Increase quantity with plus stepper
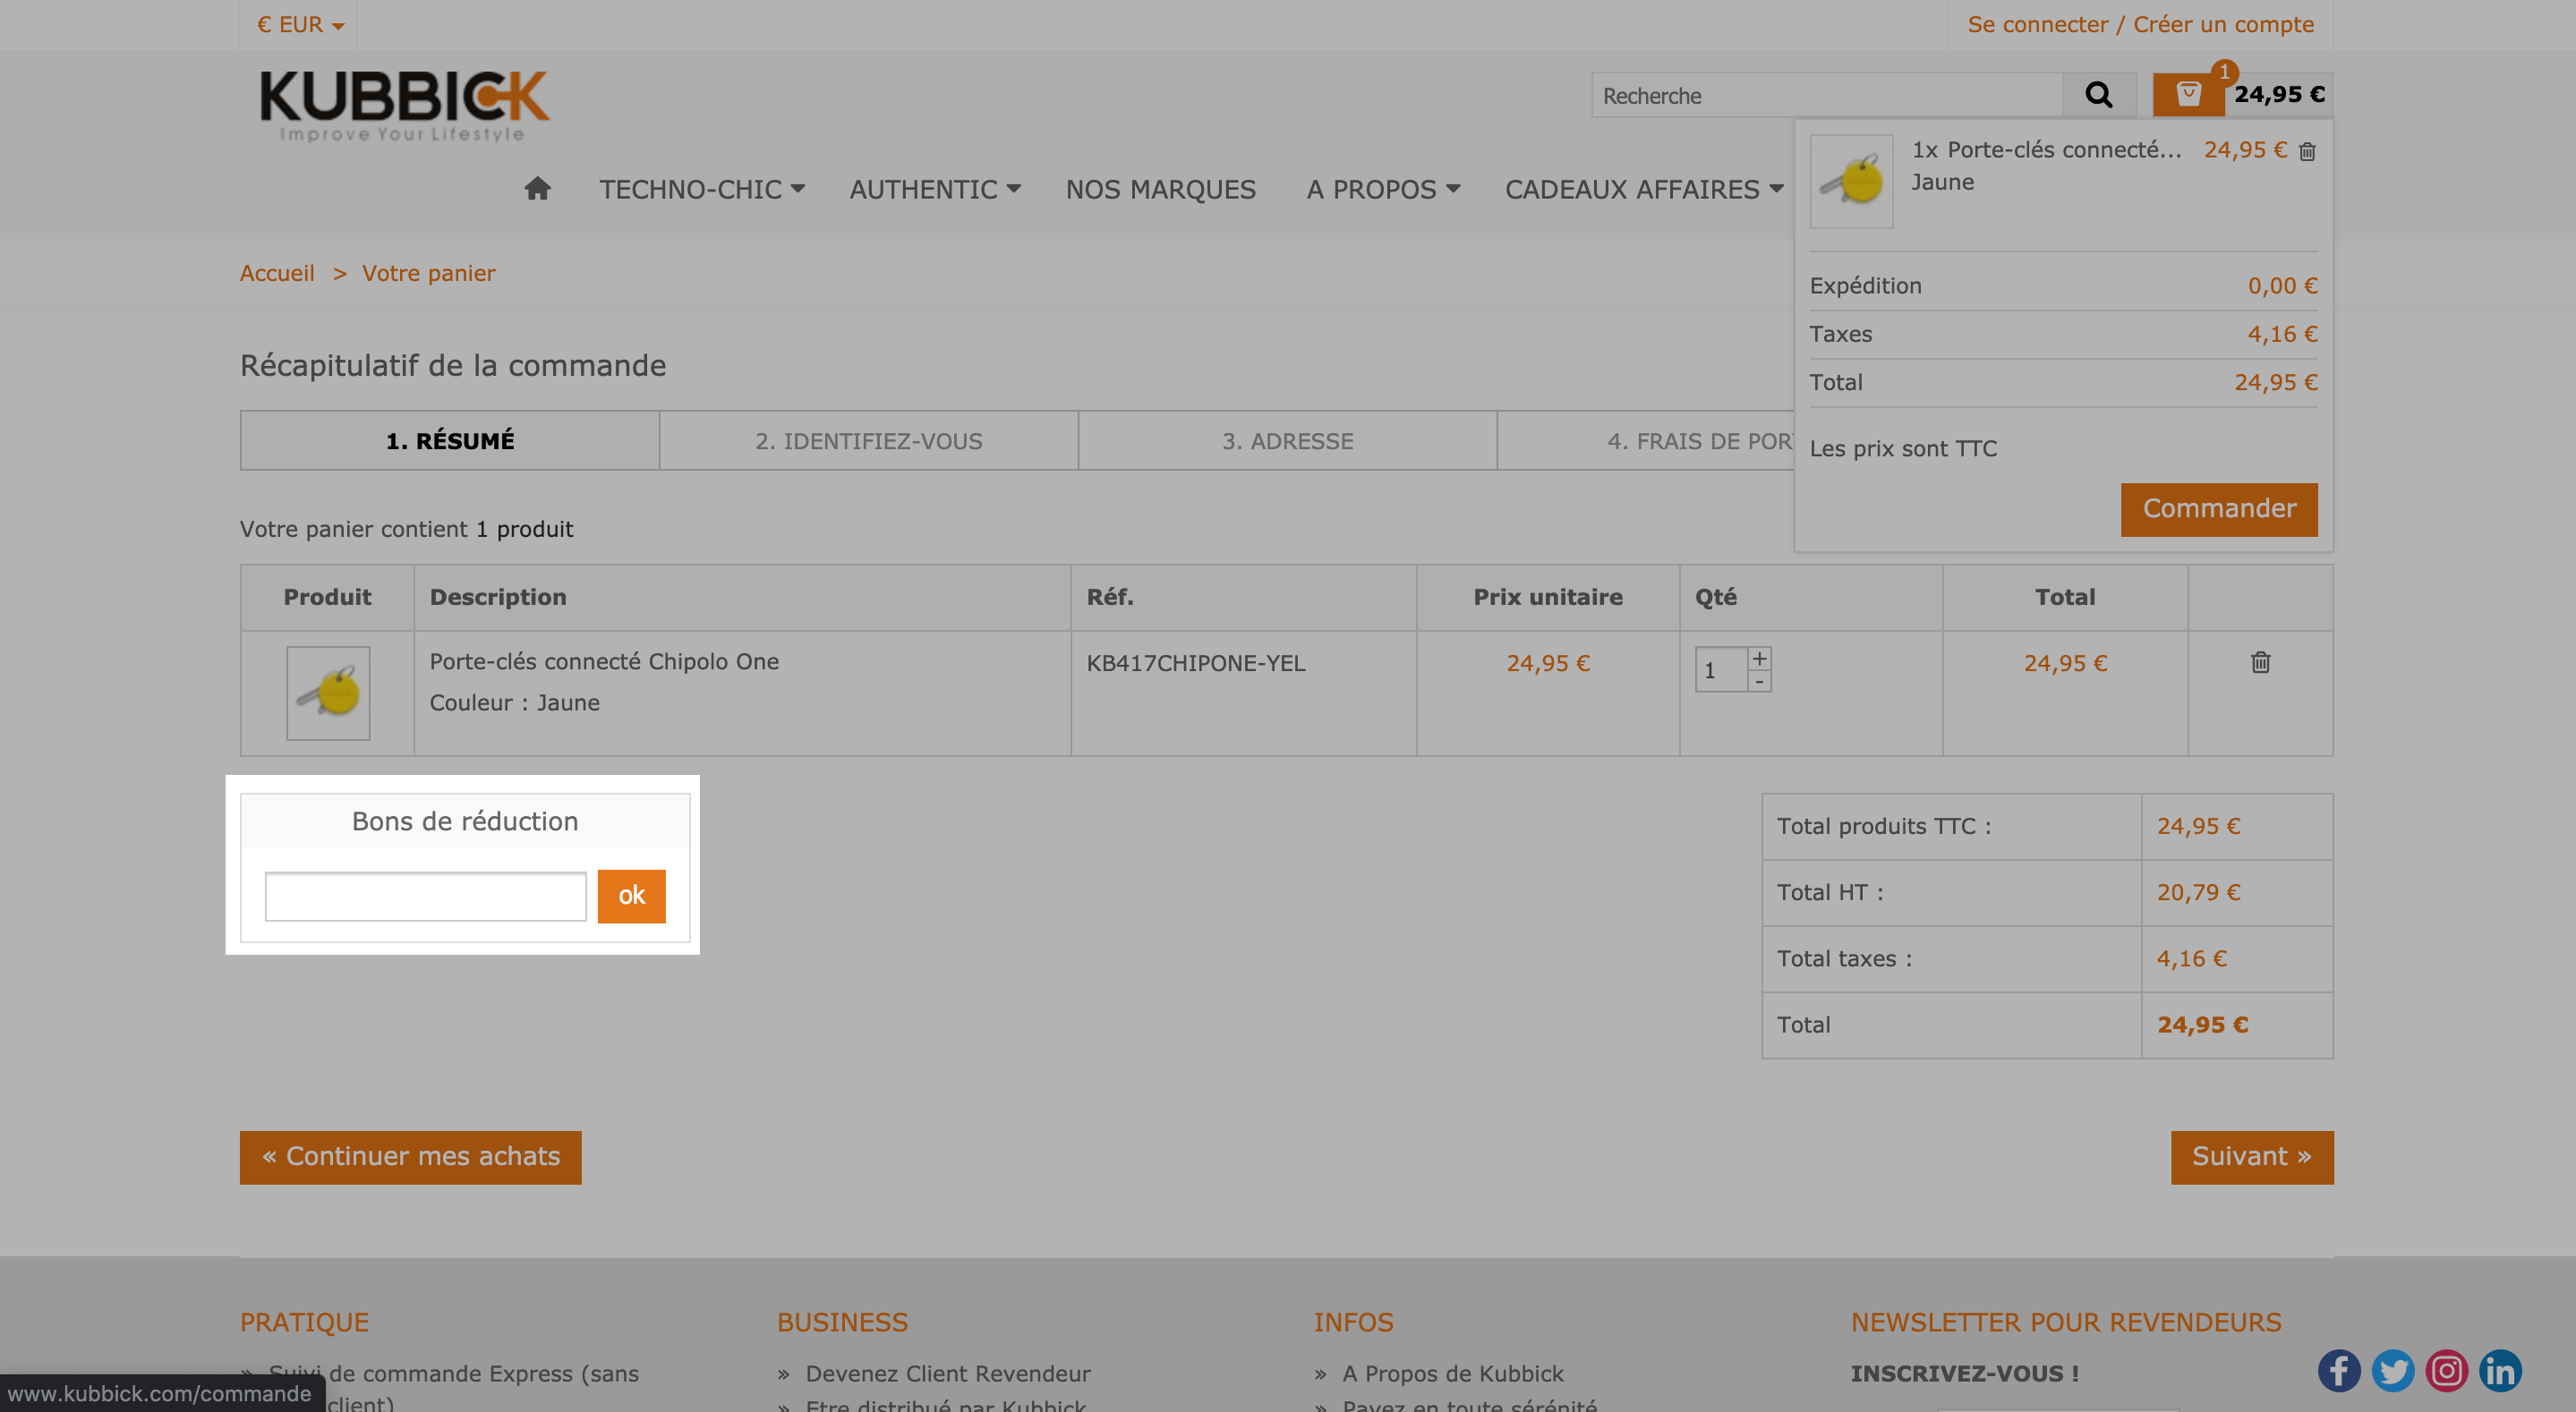Viewport: 2576px width, 1412px height. [1759, 658]
